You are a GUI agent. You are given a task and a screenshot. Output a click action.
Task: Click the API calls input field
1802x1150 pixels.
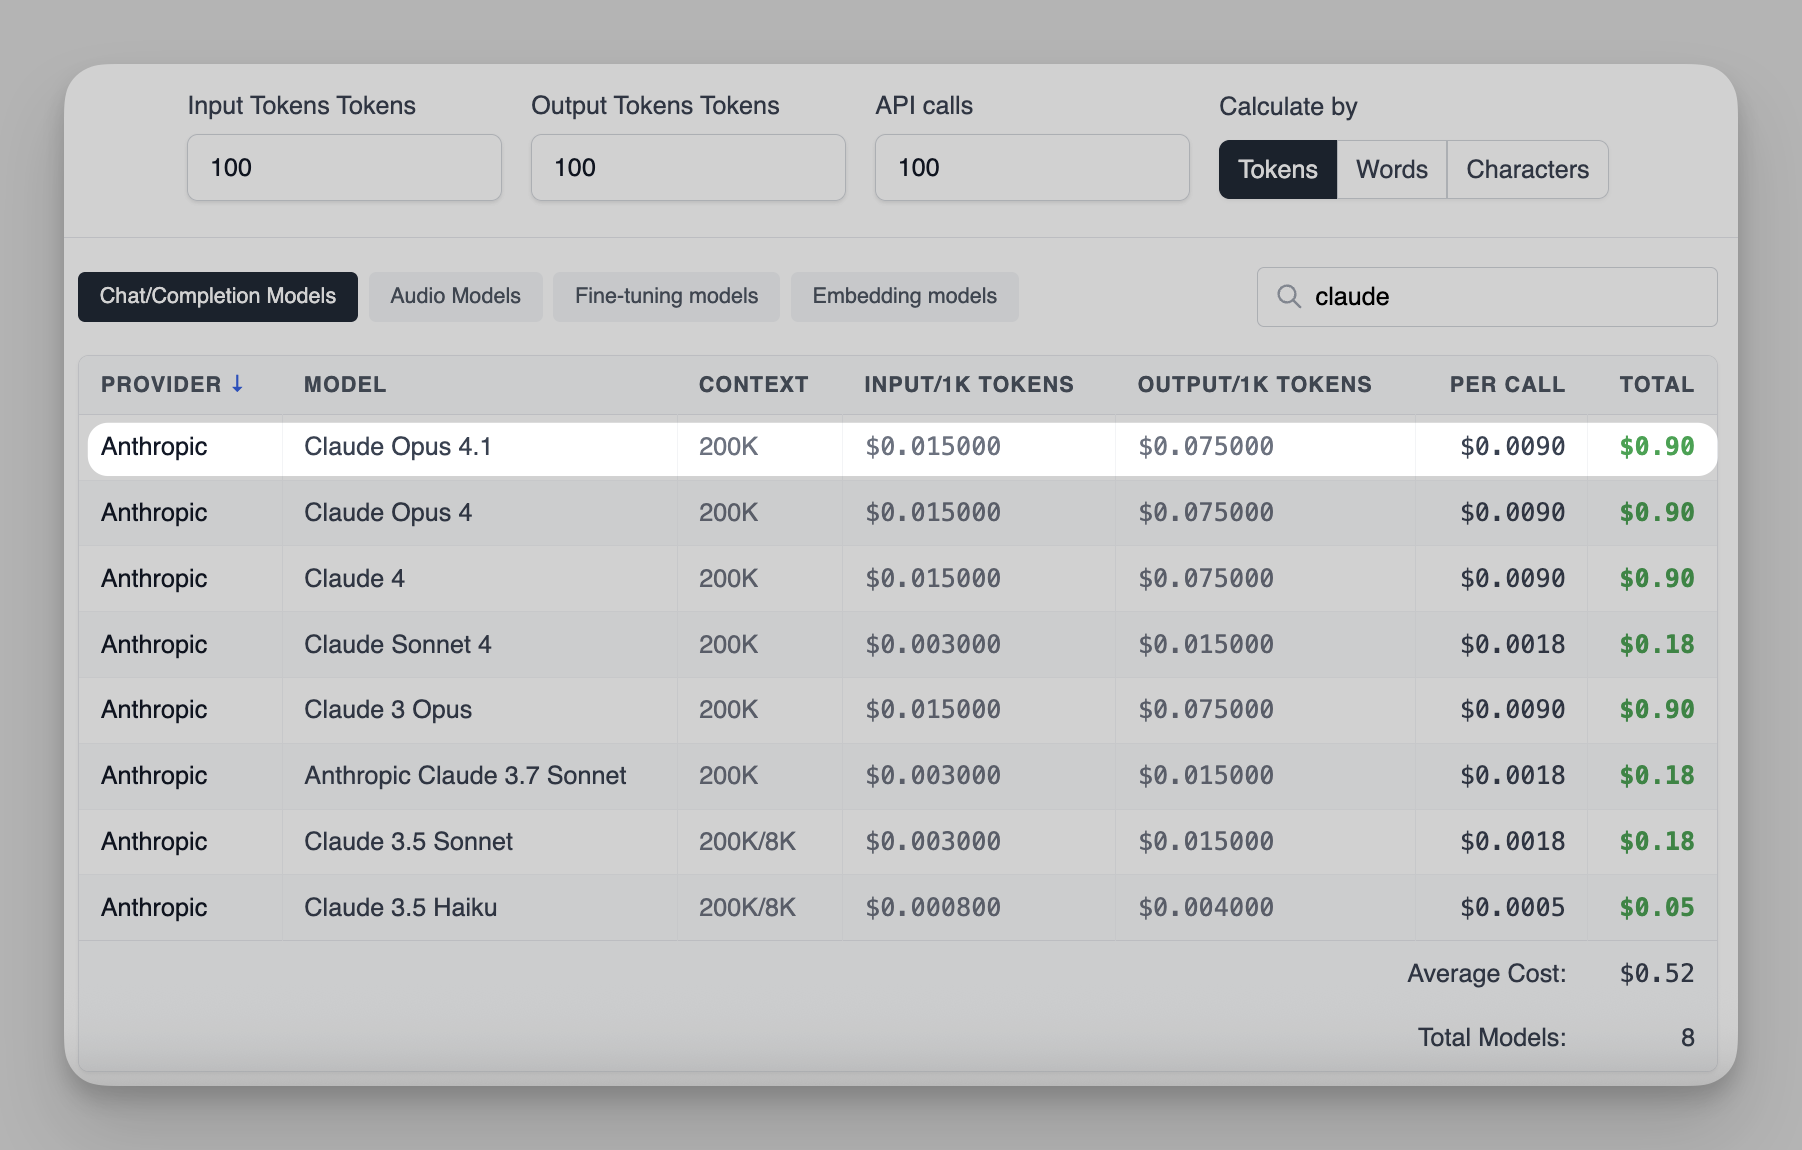click(1032, 168)
